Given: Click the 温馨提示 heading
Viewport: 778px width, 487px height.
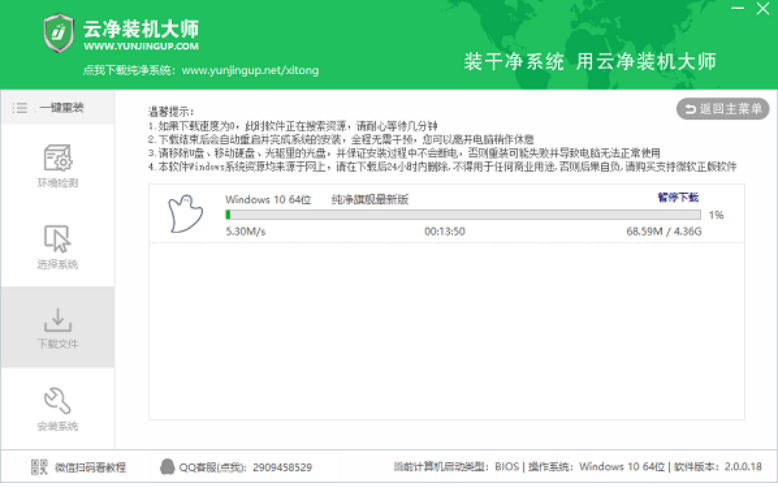Looking at the screenshot, I should pyautogui.click(x=171, y=112).
